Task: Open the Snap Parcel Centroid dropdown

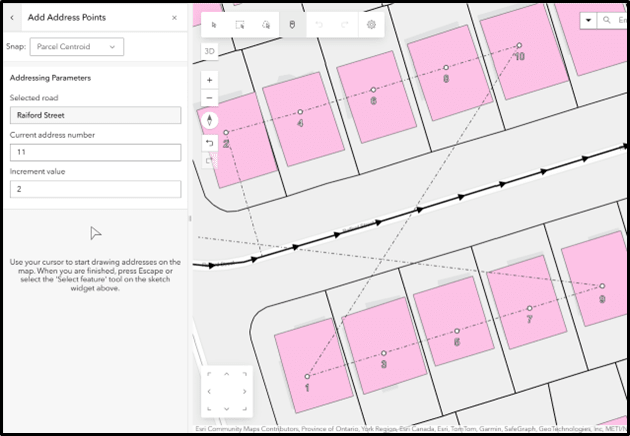Action: pos(77,47)
